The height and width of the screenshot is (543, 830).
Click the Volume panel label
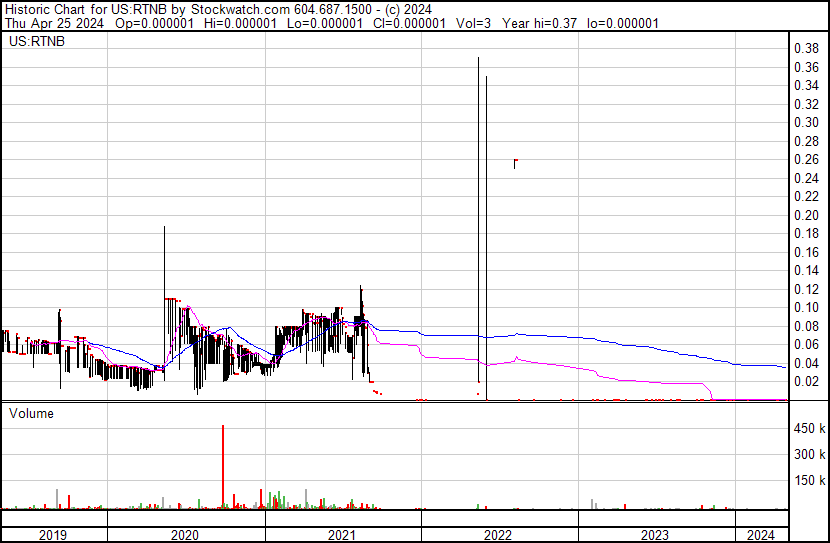(31, 413)
